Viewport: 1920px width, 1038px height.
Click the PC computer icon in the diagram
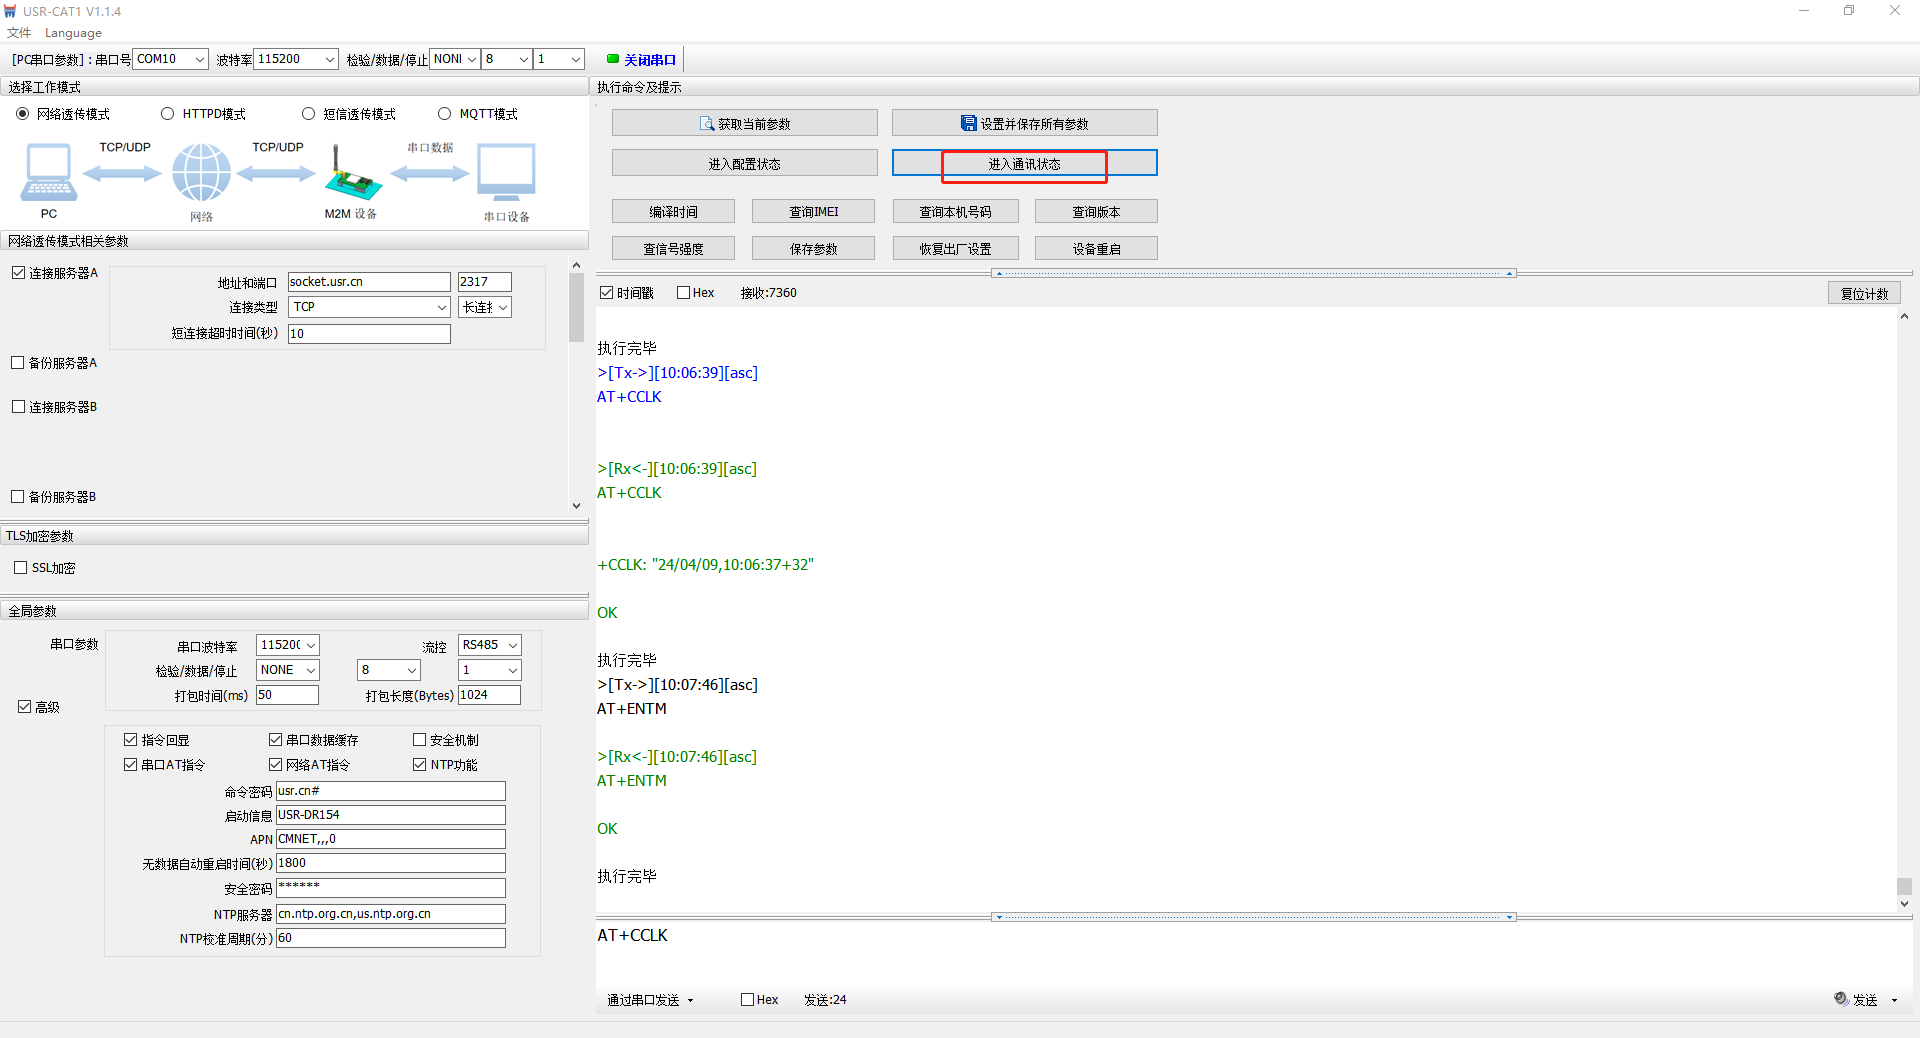click(48, 172)
